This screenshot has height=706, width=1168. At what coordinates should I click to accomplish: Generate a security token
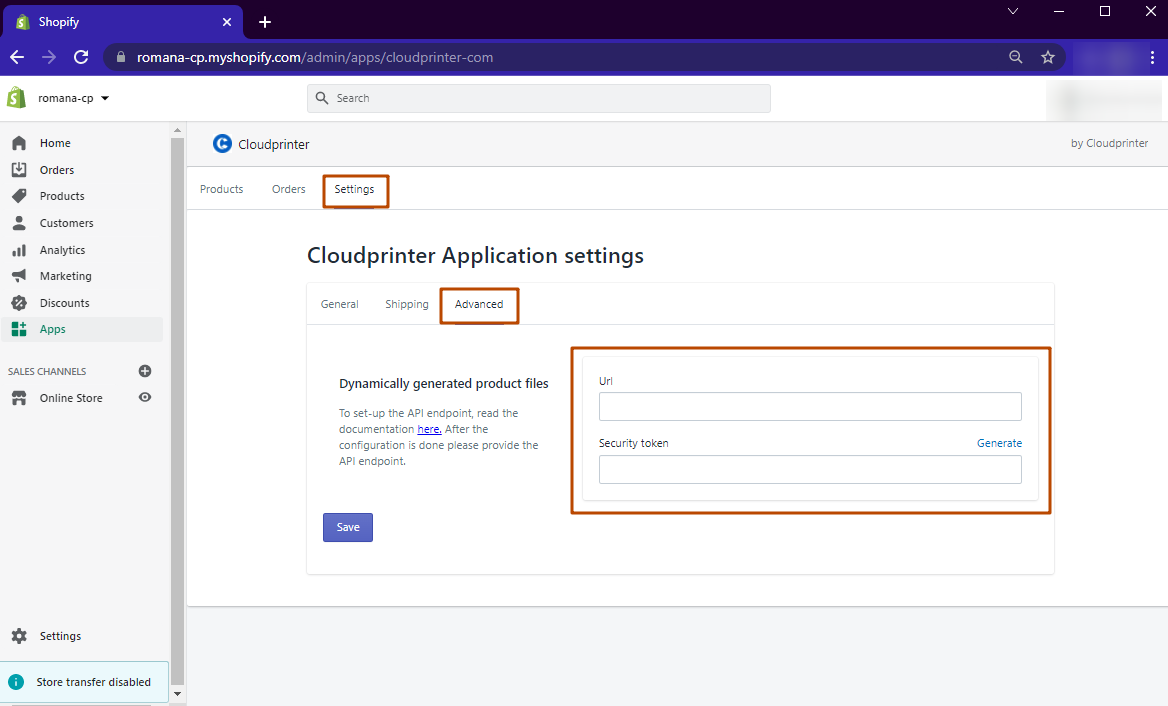(999, 443)
